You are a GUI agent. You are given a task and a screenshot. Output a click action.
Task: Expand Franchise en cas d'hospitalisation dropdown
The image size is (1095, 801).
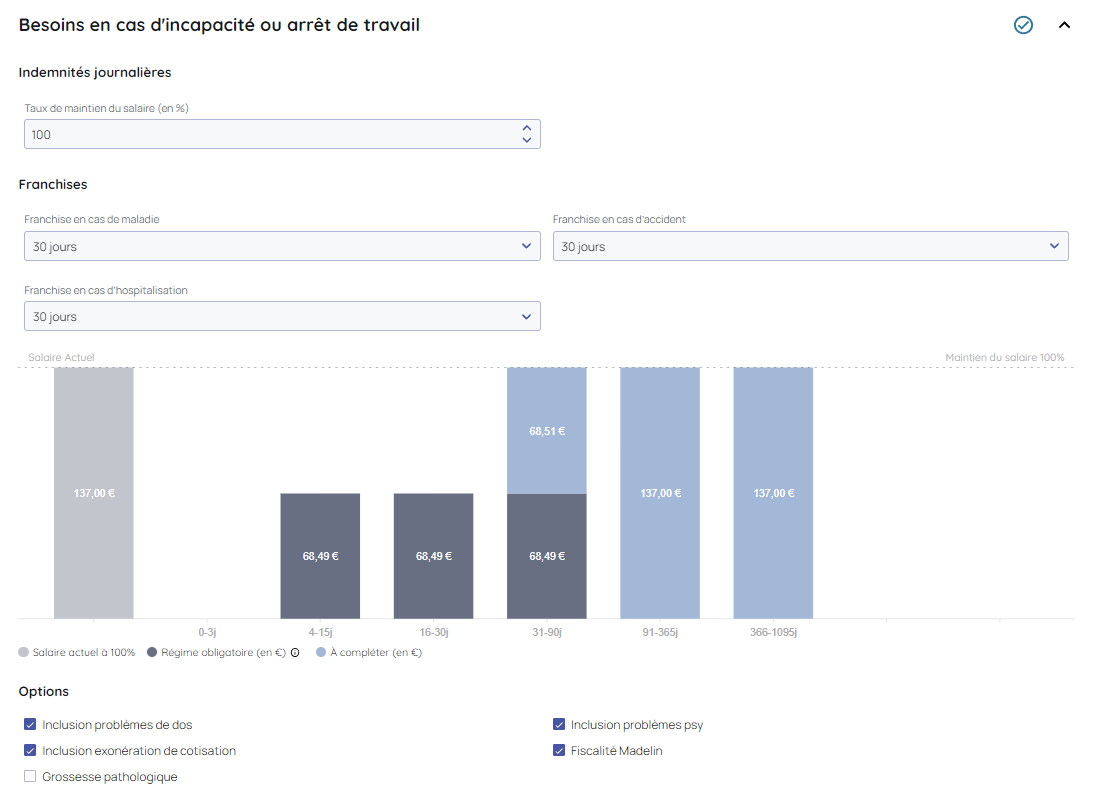tap(282, 316)
